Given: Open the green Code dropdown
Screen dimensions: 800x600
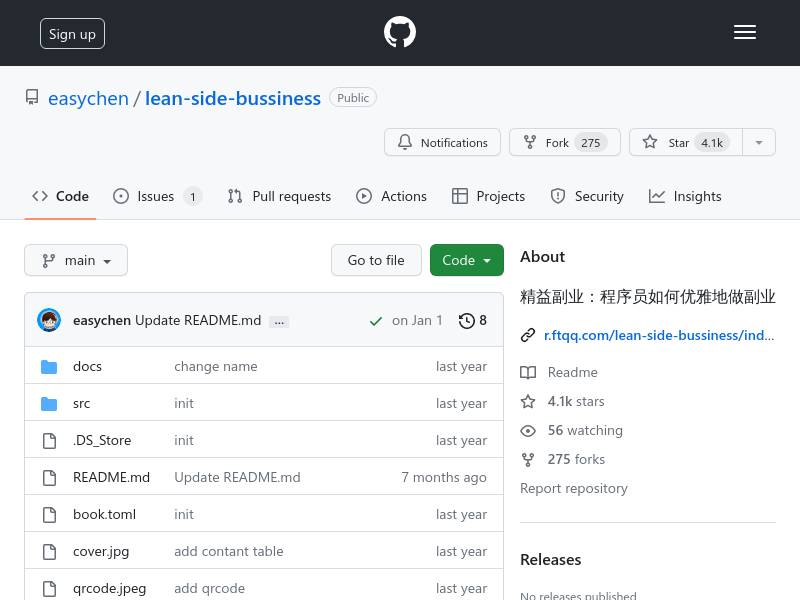Looking at the screenshot, I should (x=467, y=260).
